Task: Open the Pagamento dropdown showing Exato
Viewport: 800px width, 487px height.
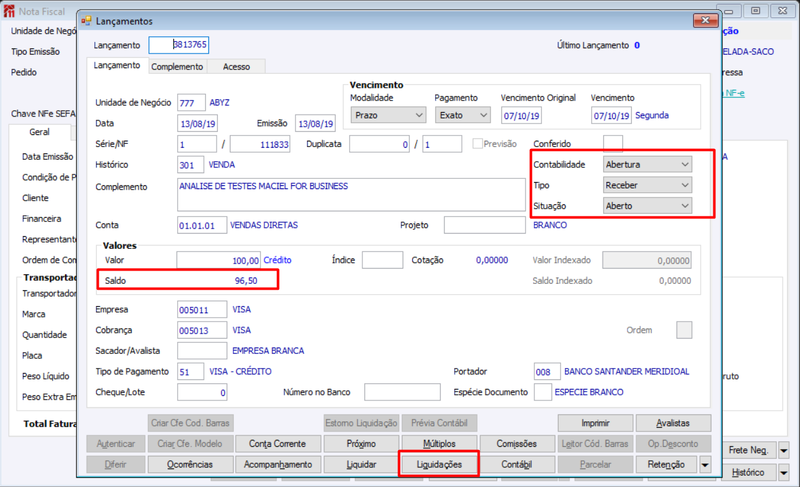Action: [463, 115]
